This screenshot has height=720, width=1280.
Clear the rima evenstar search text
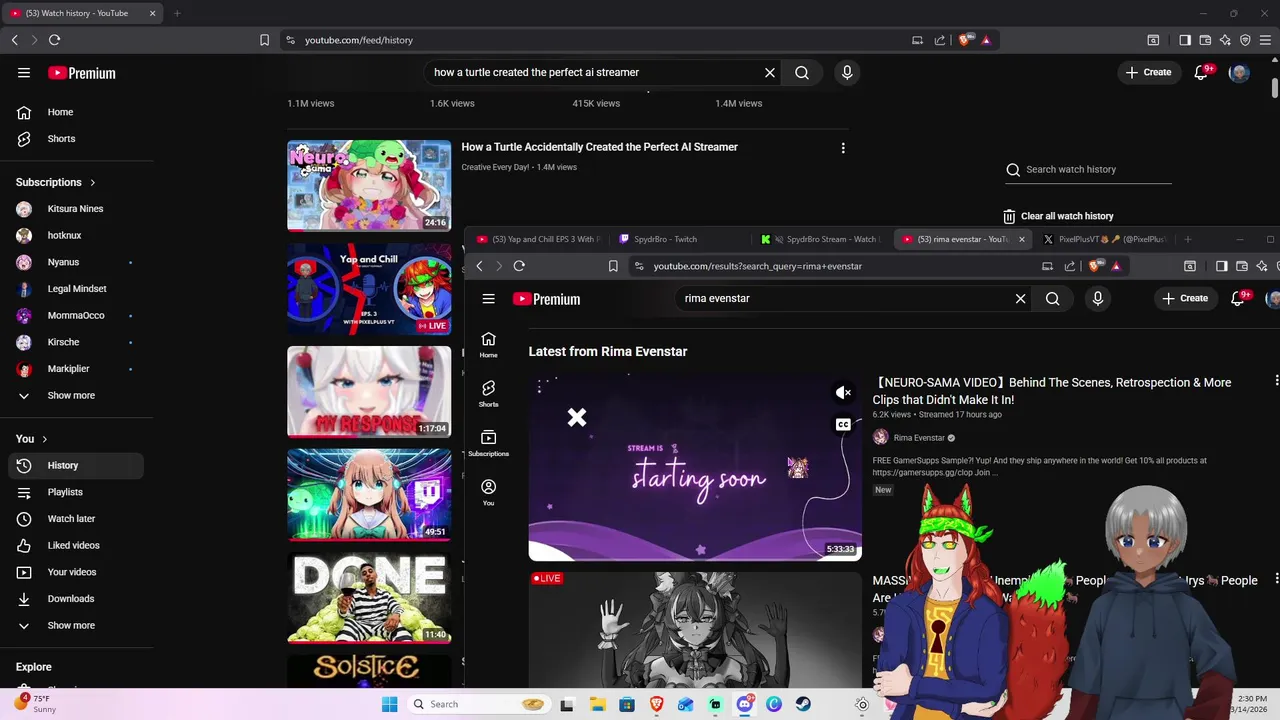tap(1021, 299)
